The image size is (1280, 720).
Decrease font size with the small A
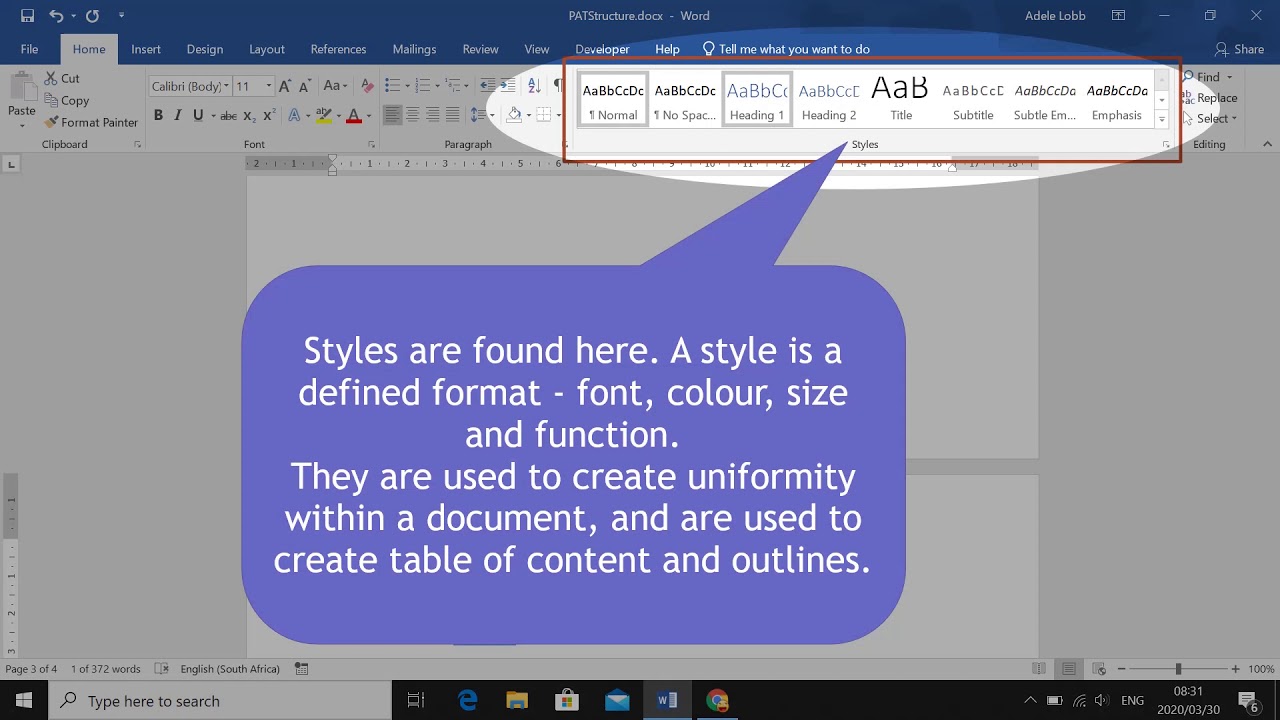tap(307, 87)
